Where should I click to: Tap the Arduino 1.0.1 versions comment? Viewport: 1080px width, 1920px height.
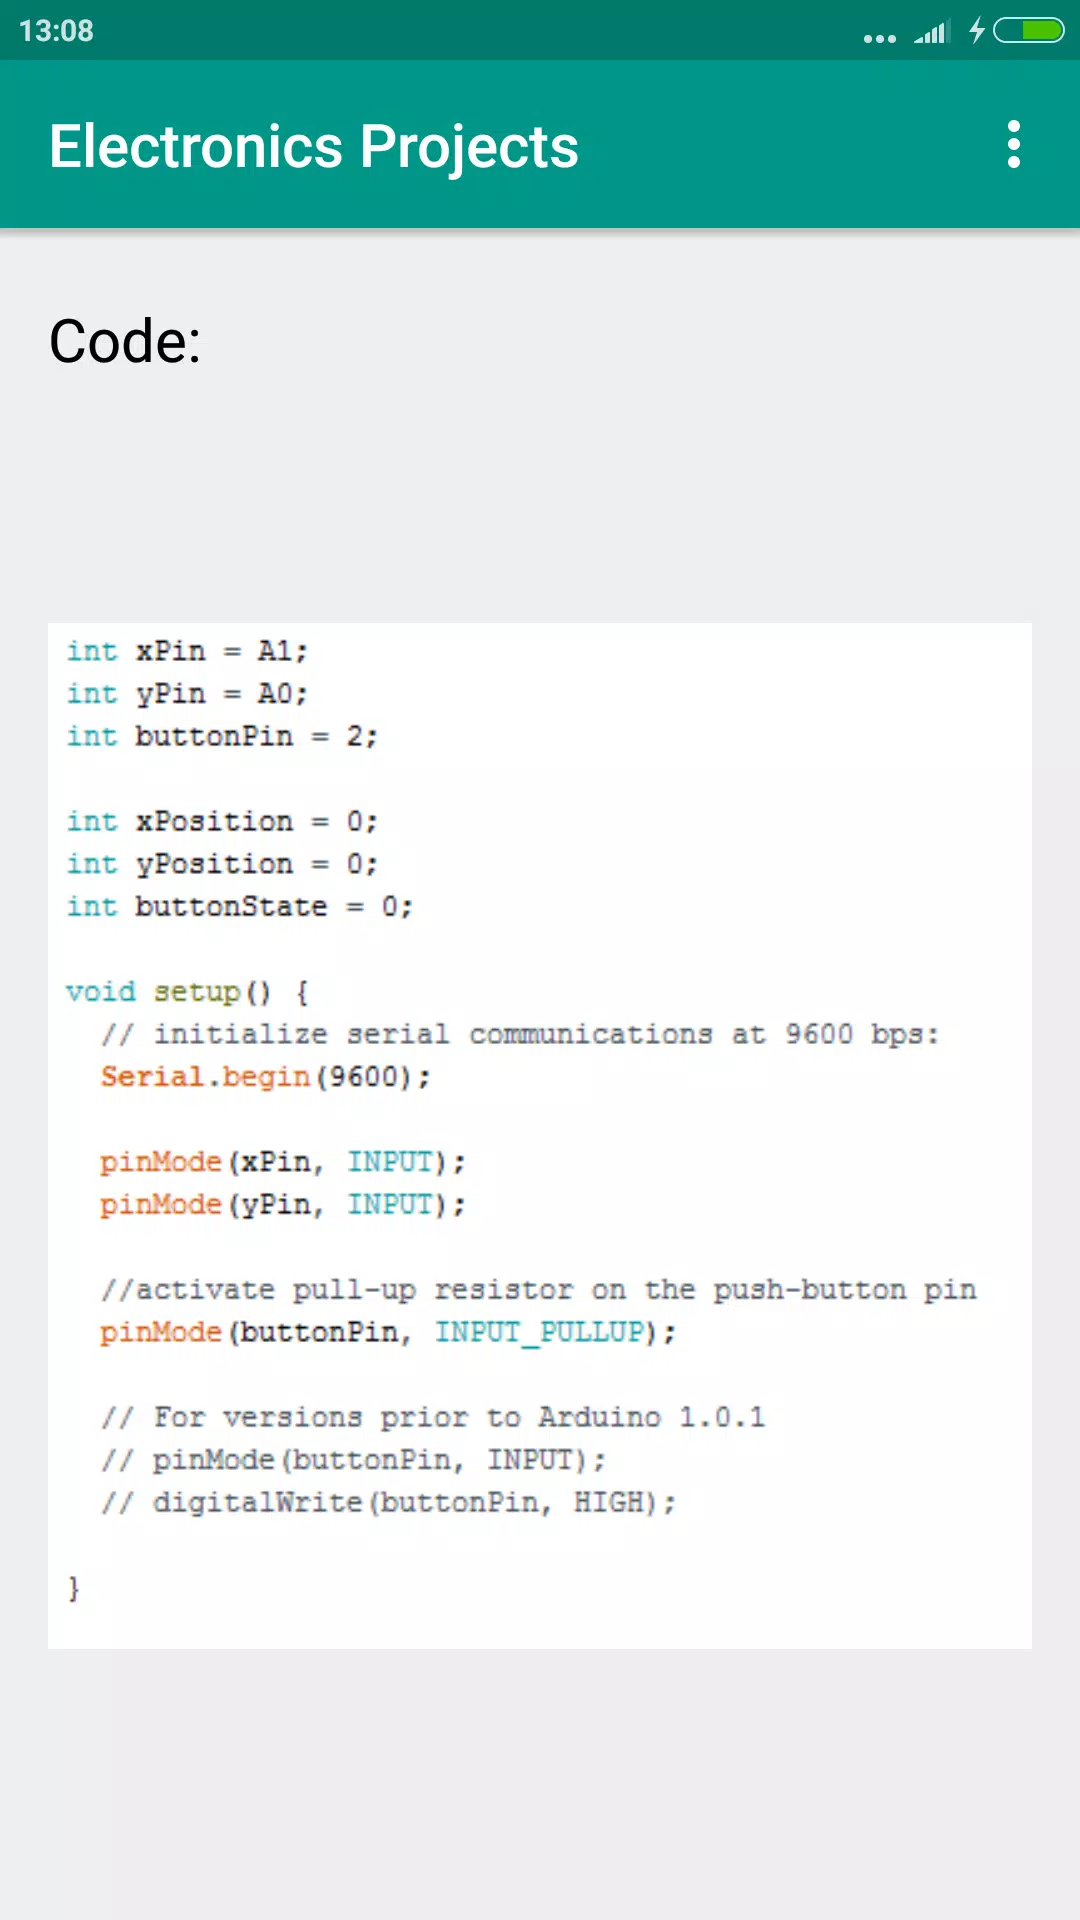(x=433, y=1418)
